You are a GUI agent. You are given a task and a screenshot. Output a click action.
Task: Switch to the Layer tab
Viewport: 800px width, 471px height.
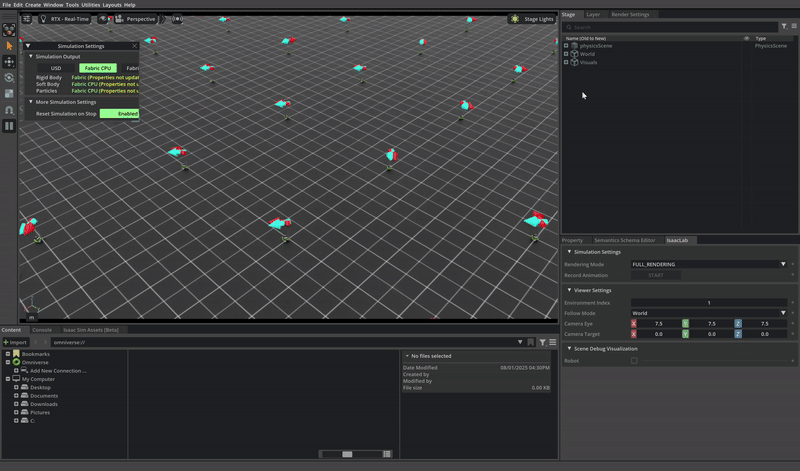(593, 14)
